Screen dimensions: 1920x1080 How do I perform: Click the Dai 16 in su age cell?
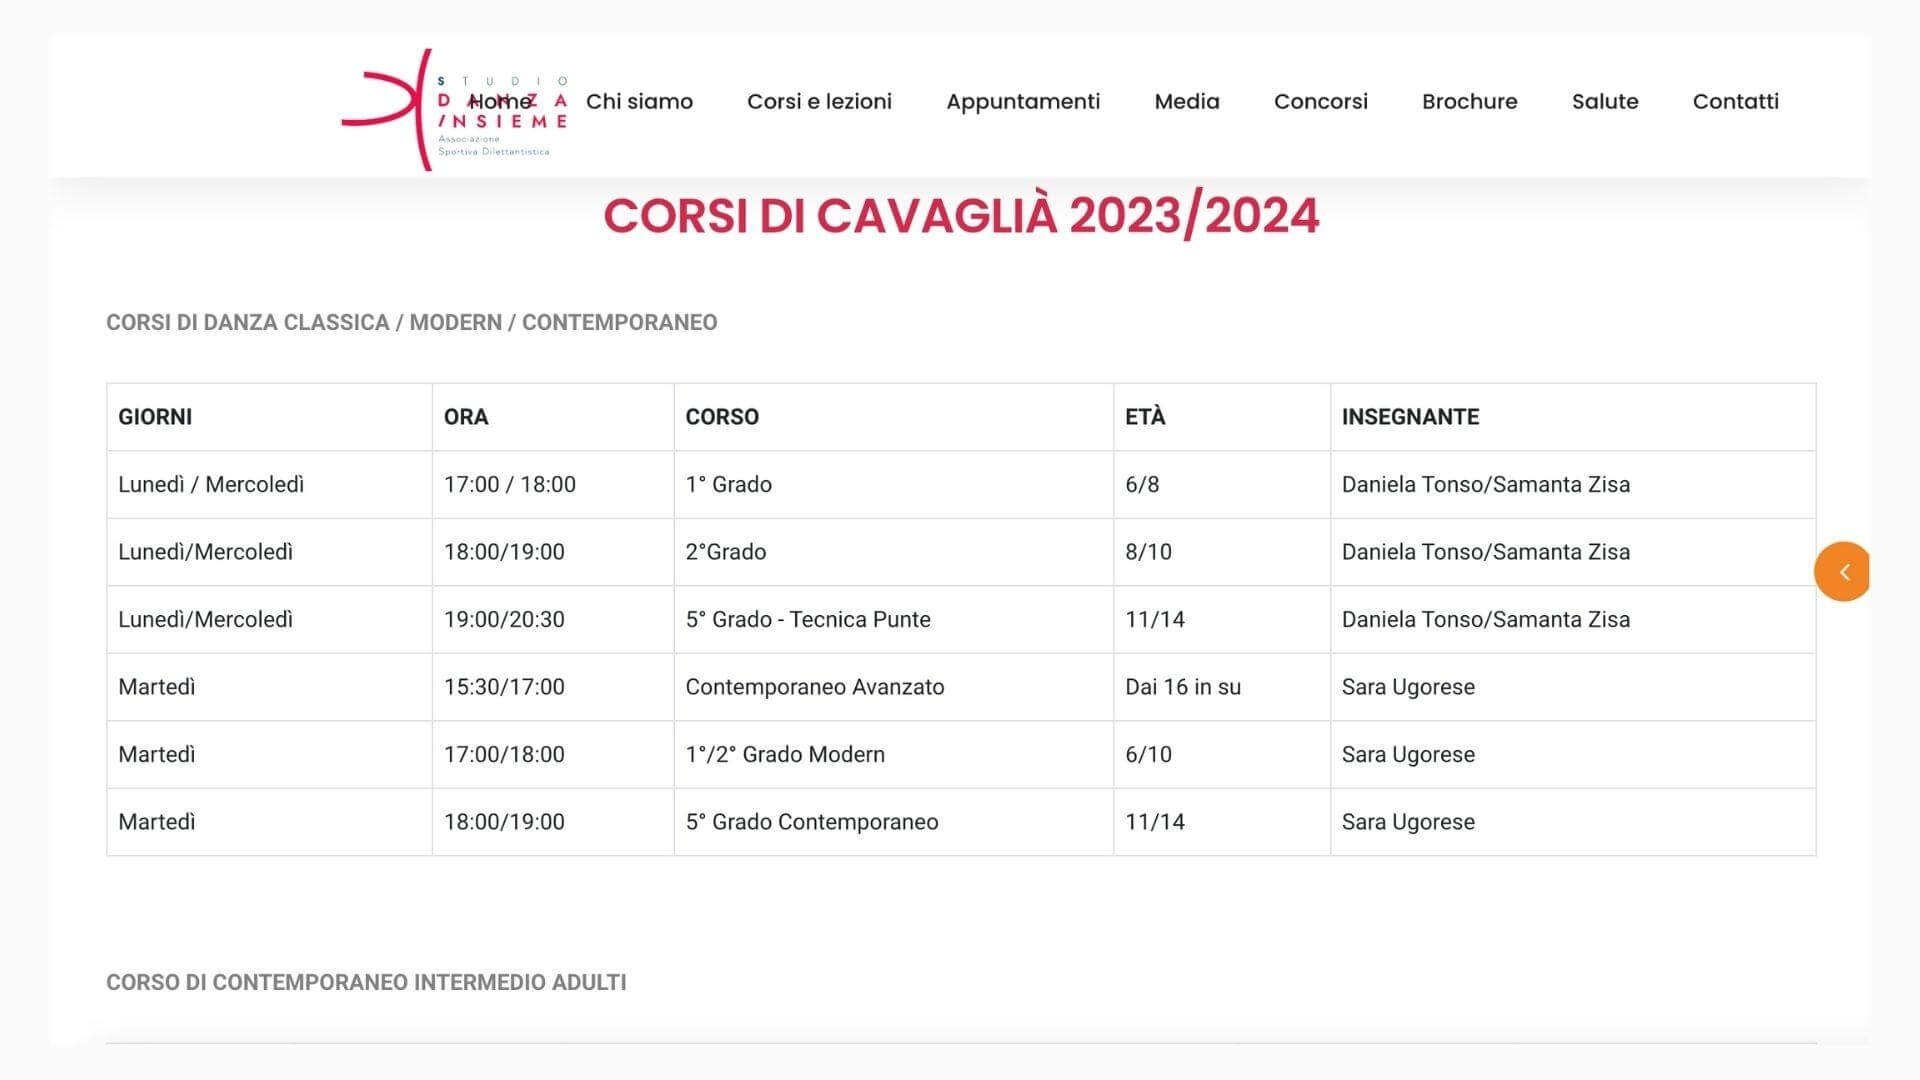[1182, 687]
